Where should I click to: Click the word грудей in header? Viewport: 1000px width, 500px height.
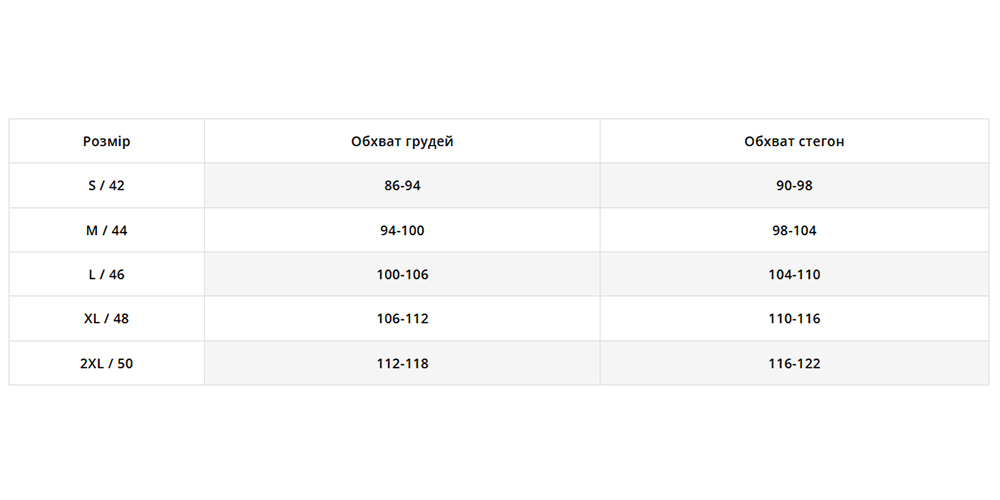click(x=430, y=142)
